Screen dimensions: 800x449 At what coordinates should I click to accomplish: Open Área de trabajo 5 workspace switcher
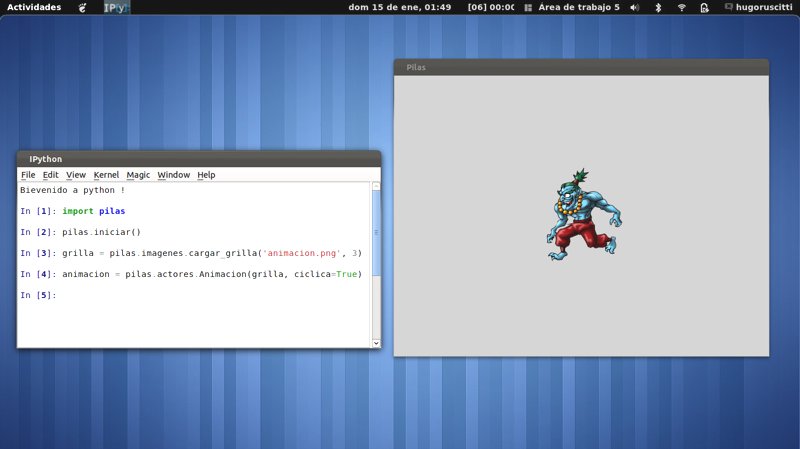579,7
